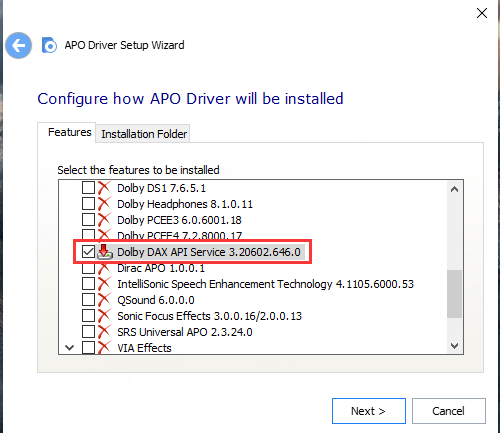The image size is (500, 433).
Task: Click the Cancel button
Action: point(449,411)
